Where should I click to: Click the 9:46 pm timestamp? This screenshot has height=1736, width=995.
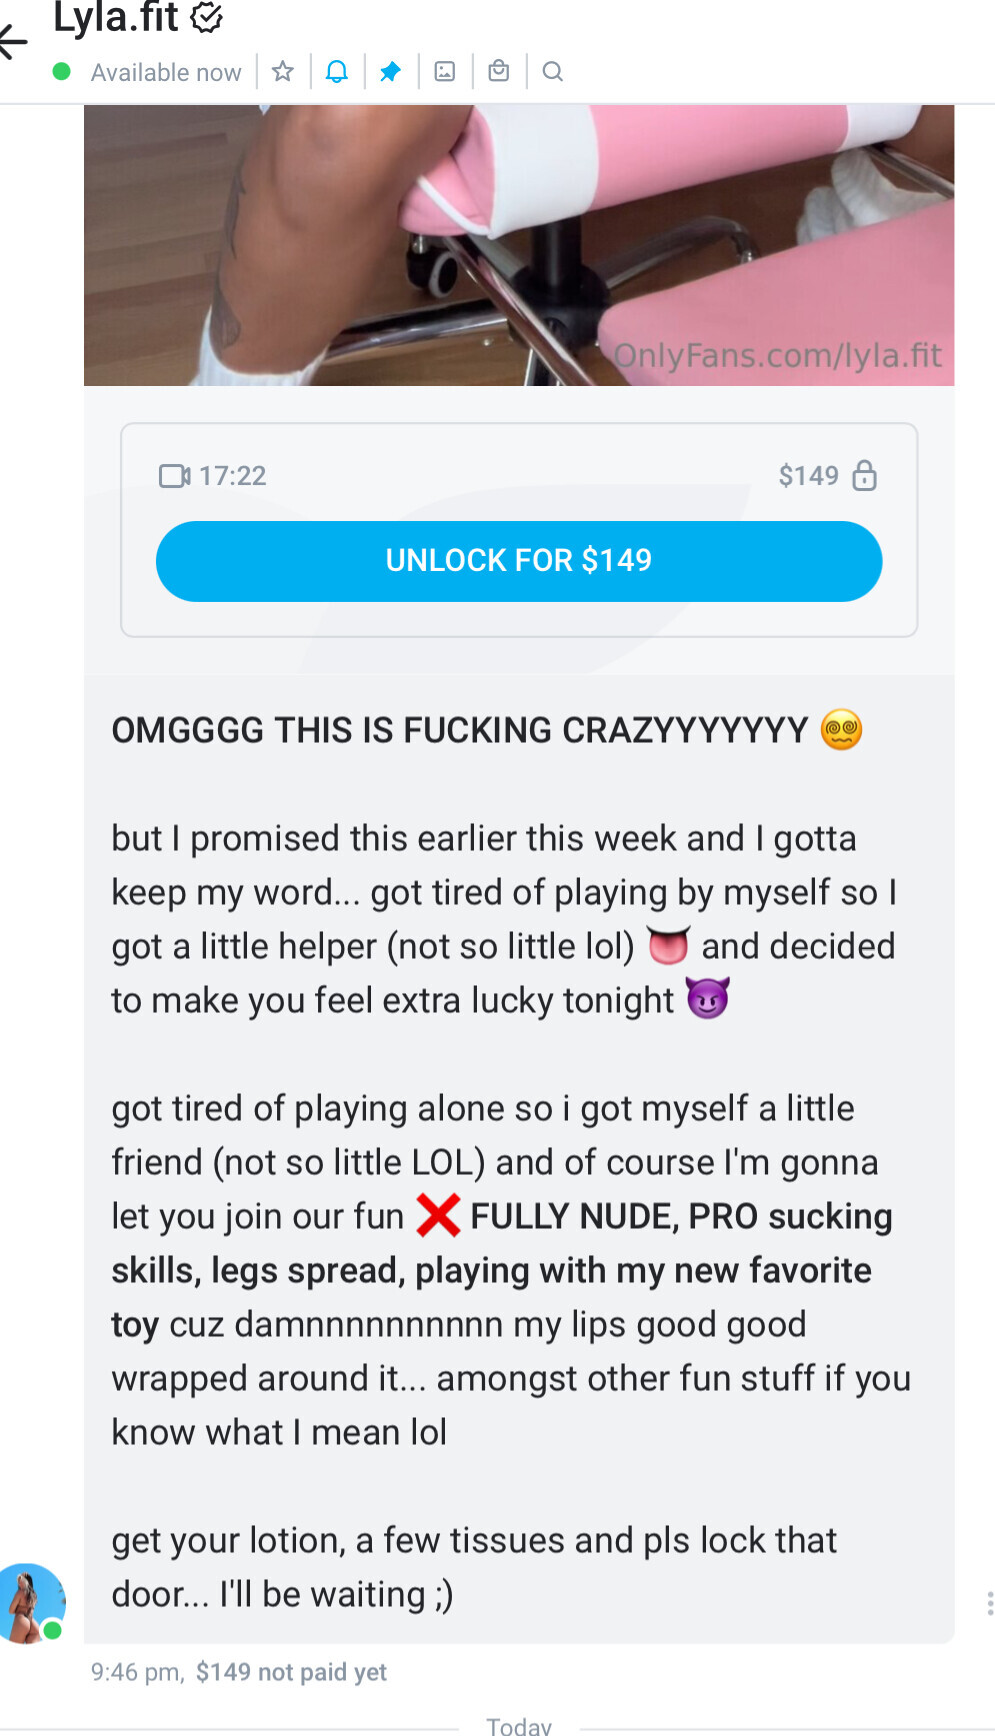tap(137, 1672)
